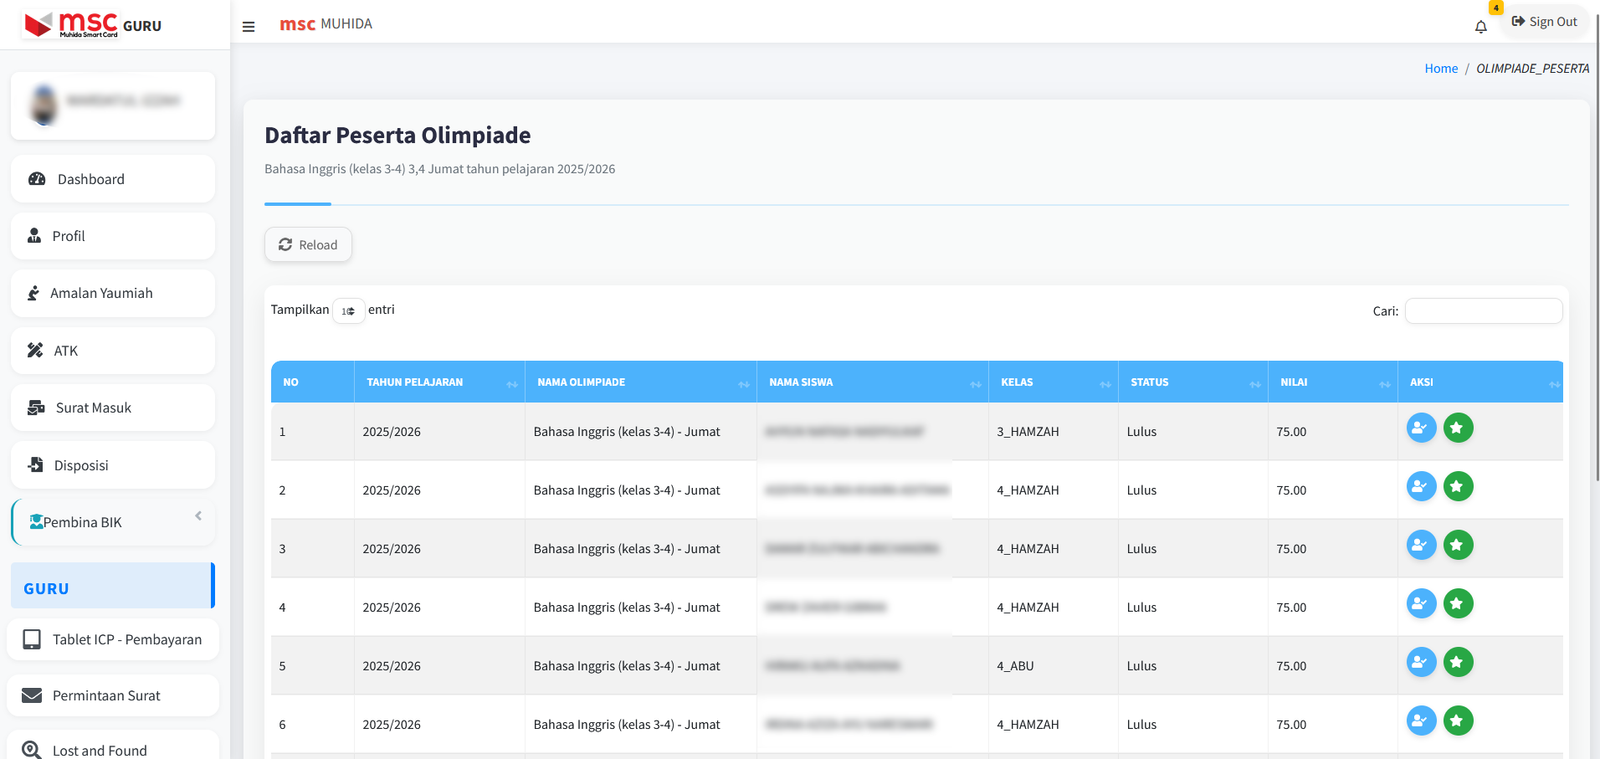Viewport: 1600px width, 759px height.
Task: Click the ATK tools icon
Action: pos(35,350)
